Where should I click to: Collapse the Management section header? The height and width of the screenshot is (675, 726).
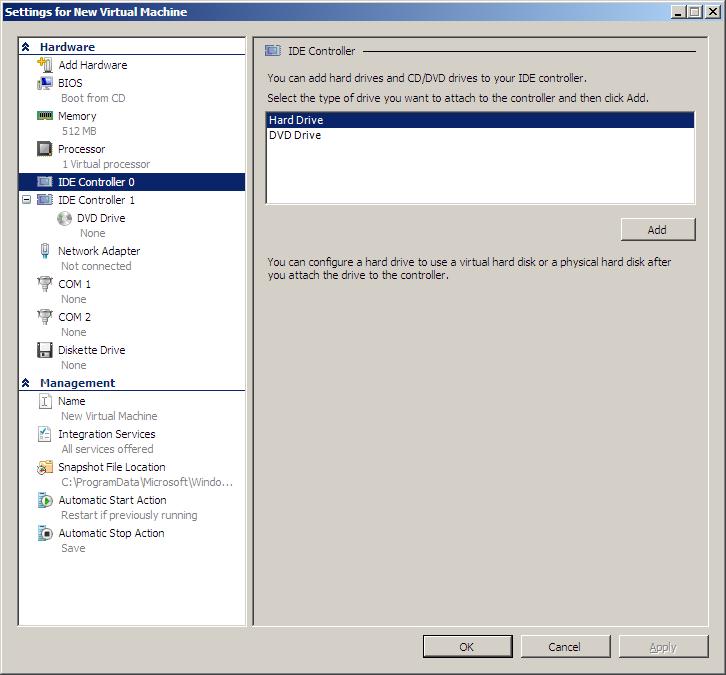coord(26,383)
